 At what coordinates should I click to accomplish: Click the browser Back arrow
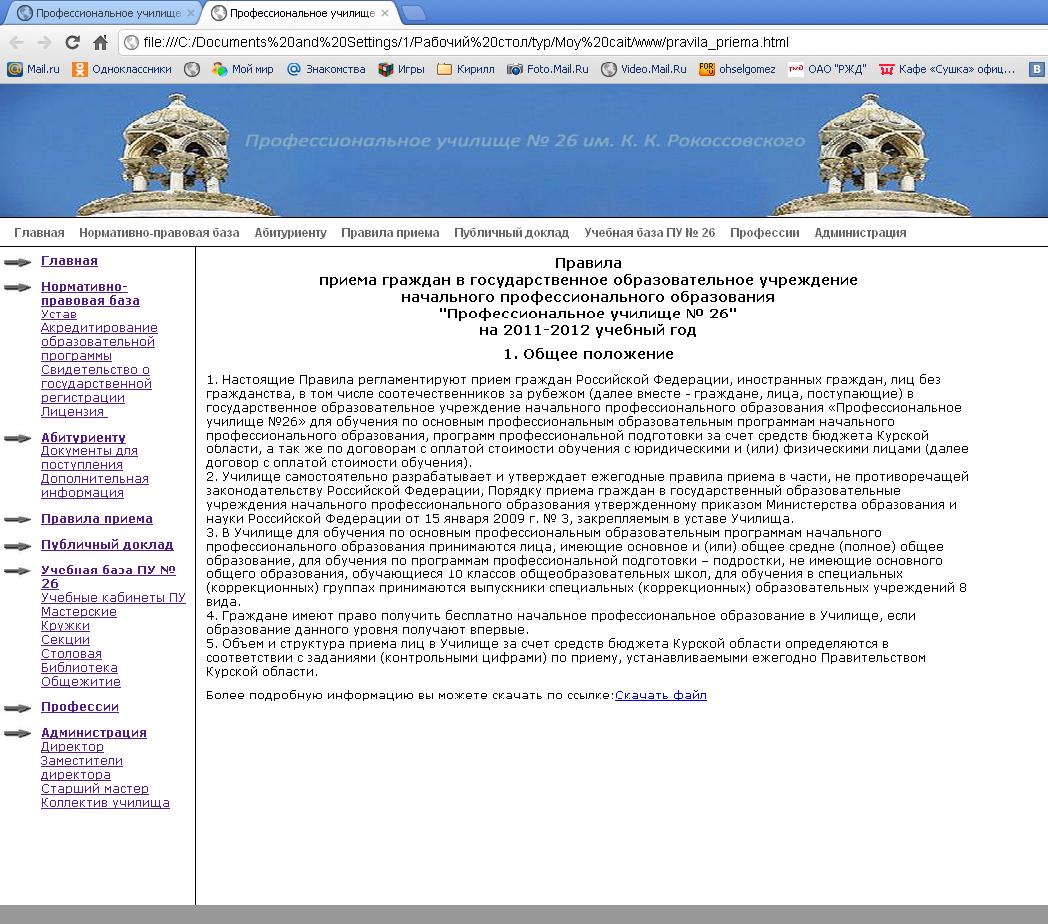pos(17,43)
